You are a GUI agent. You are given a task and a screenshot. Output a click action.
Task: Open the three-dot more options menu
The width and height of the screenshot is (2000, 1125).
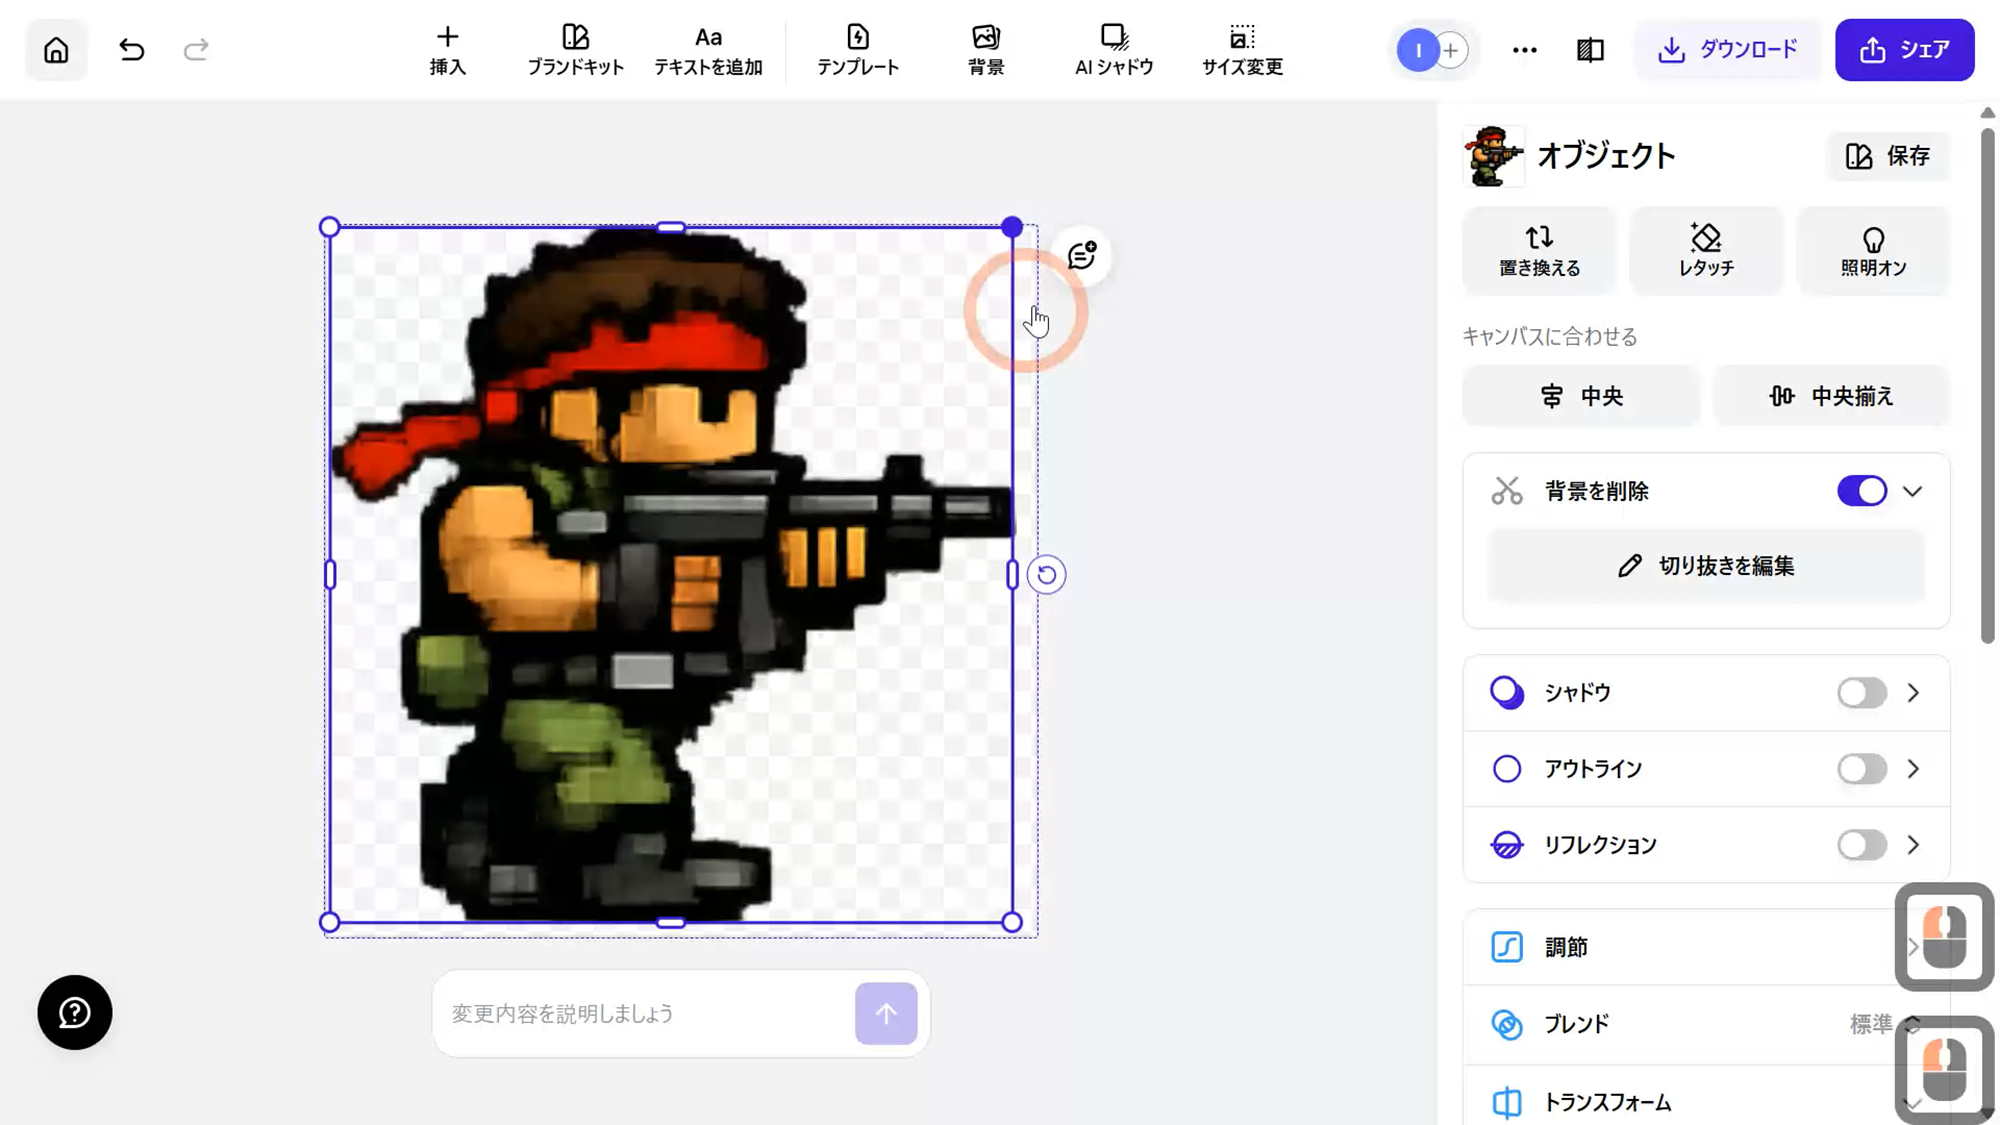1524,50
